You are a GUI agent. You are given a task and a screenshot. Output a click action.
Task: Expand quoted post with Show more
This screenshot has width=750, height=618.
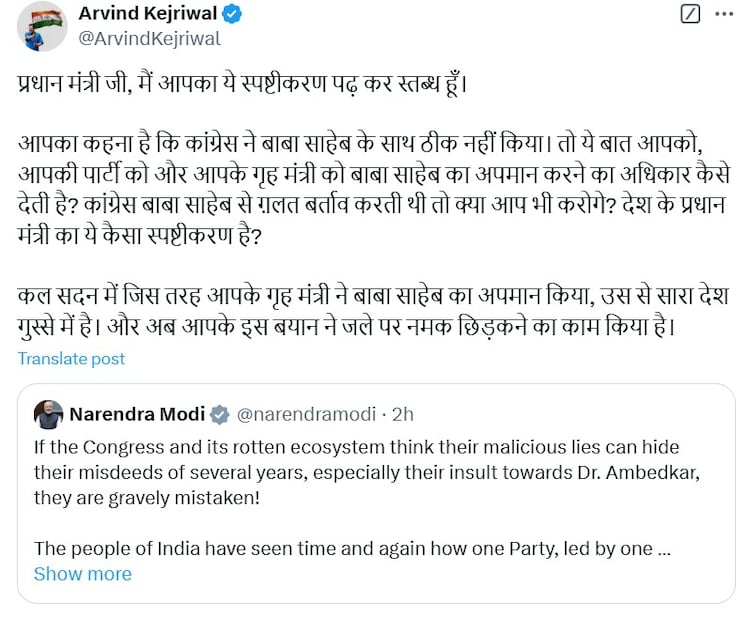point(82,574)
